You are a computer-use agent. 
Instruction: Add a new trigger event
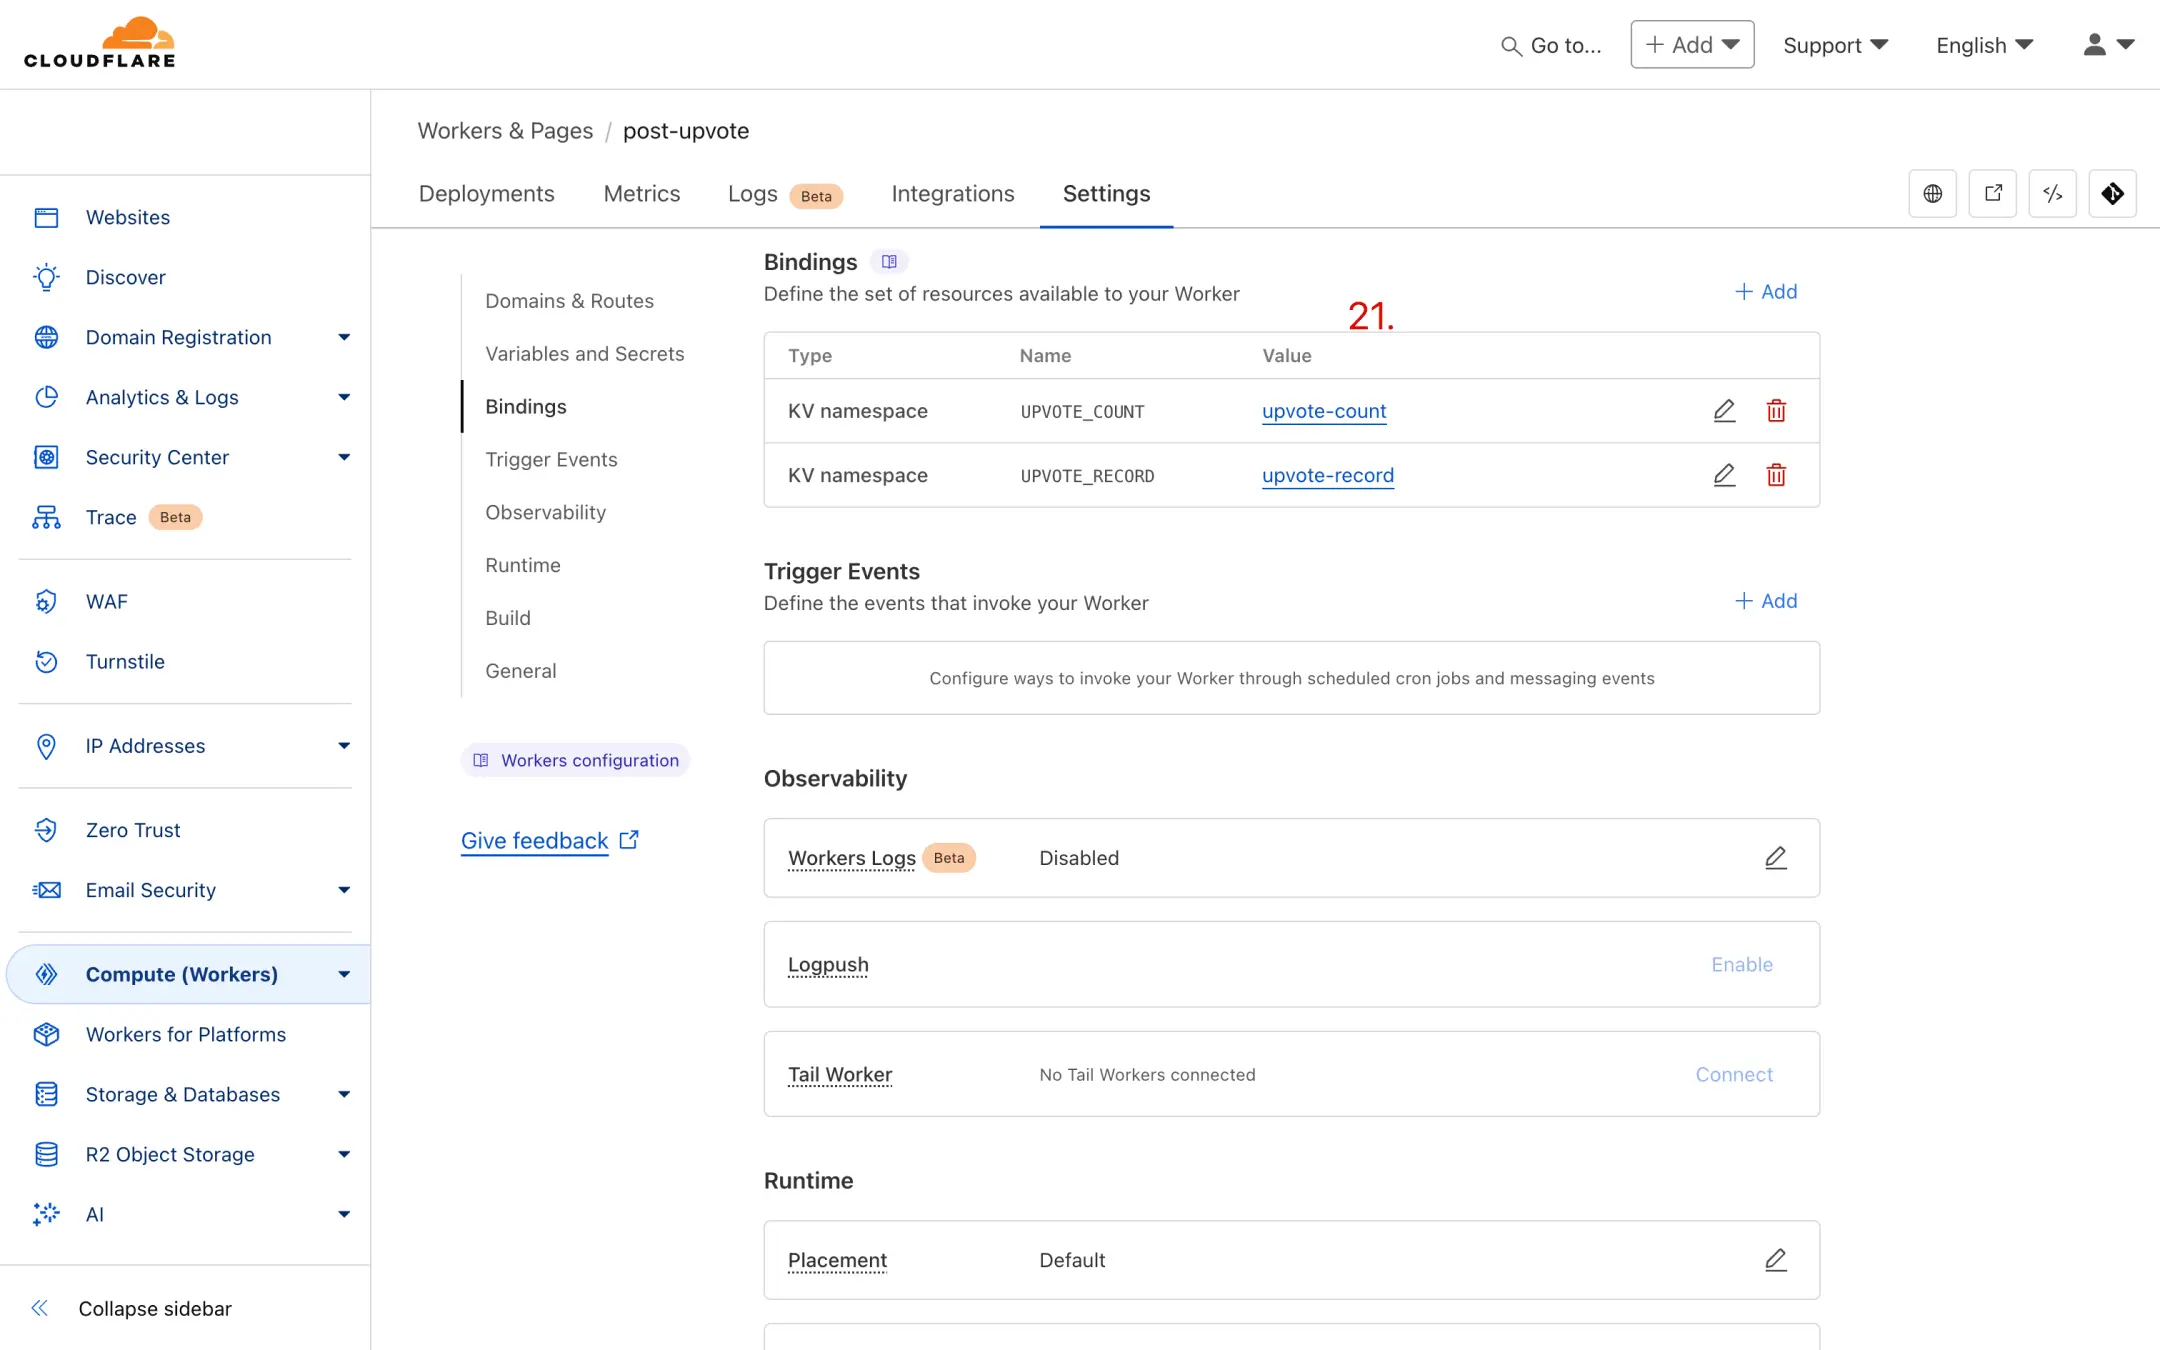coord(1765,601)
